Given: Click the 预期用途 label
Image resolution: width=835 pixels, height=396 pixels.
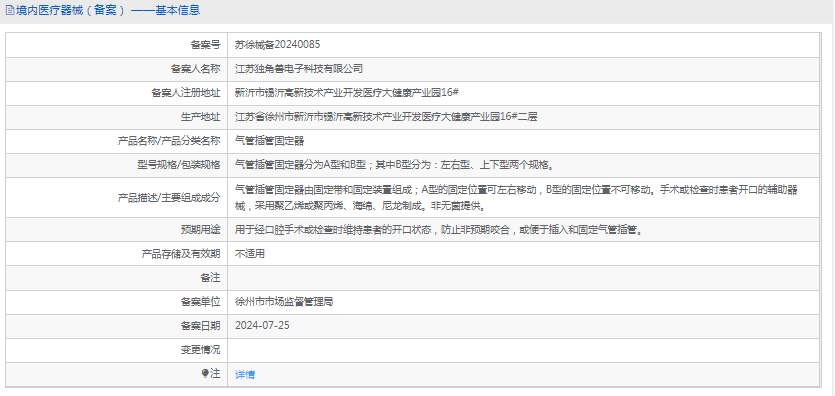Looking at the screenshot, I should [x=200, y=230].
